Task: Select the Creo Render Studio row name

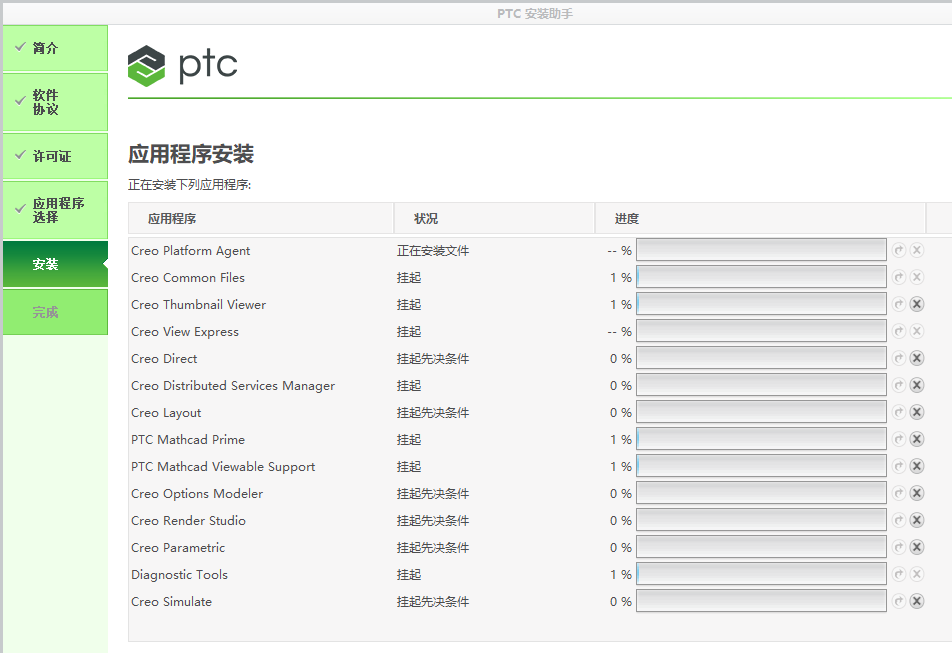Action: tap(188, 521)
